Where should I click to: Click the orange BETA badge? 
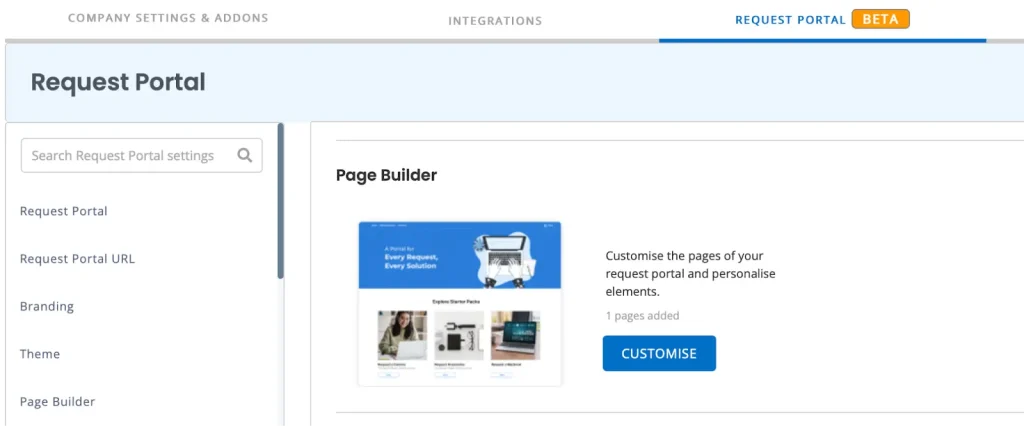pyautogui.click(x=880, y=20)
